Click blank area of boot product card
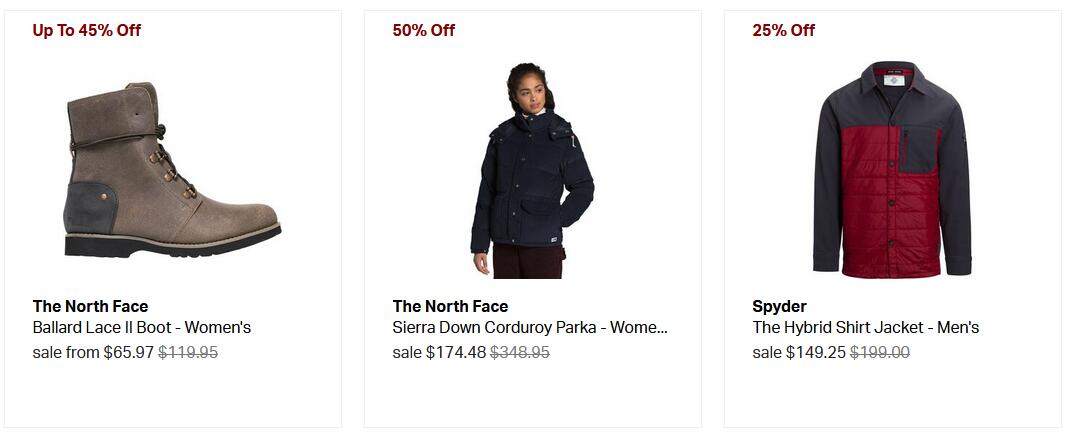The width and height of the screenshot is (1070, 439). point(172,396)
